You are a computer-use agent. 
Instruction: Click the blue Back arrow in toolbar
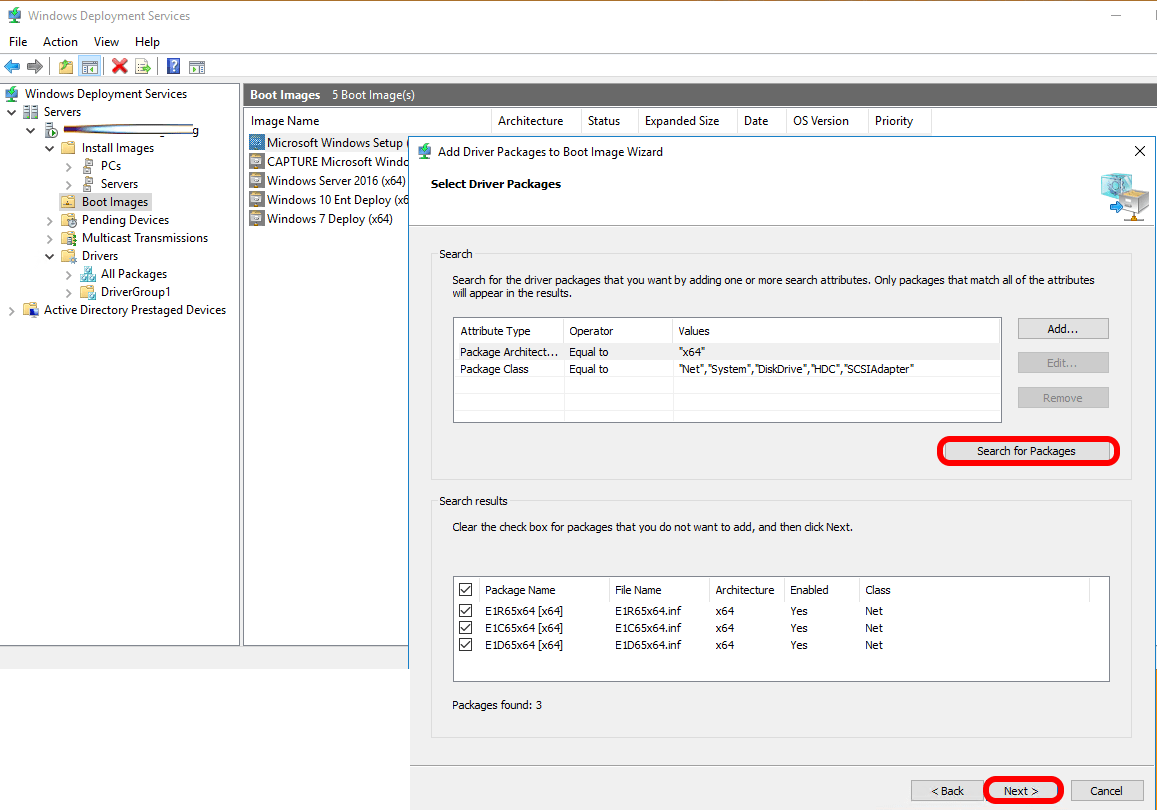12,67
